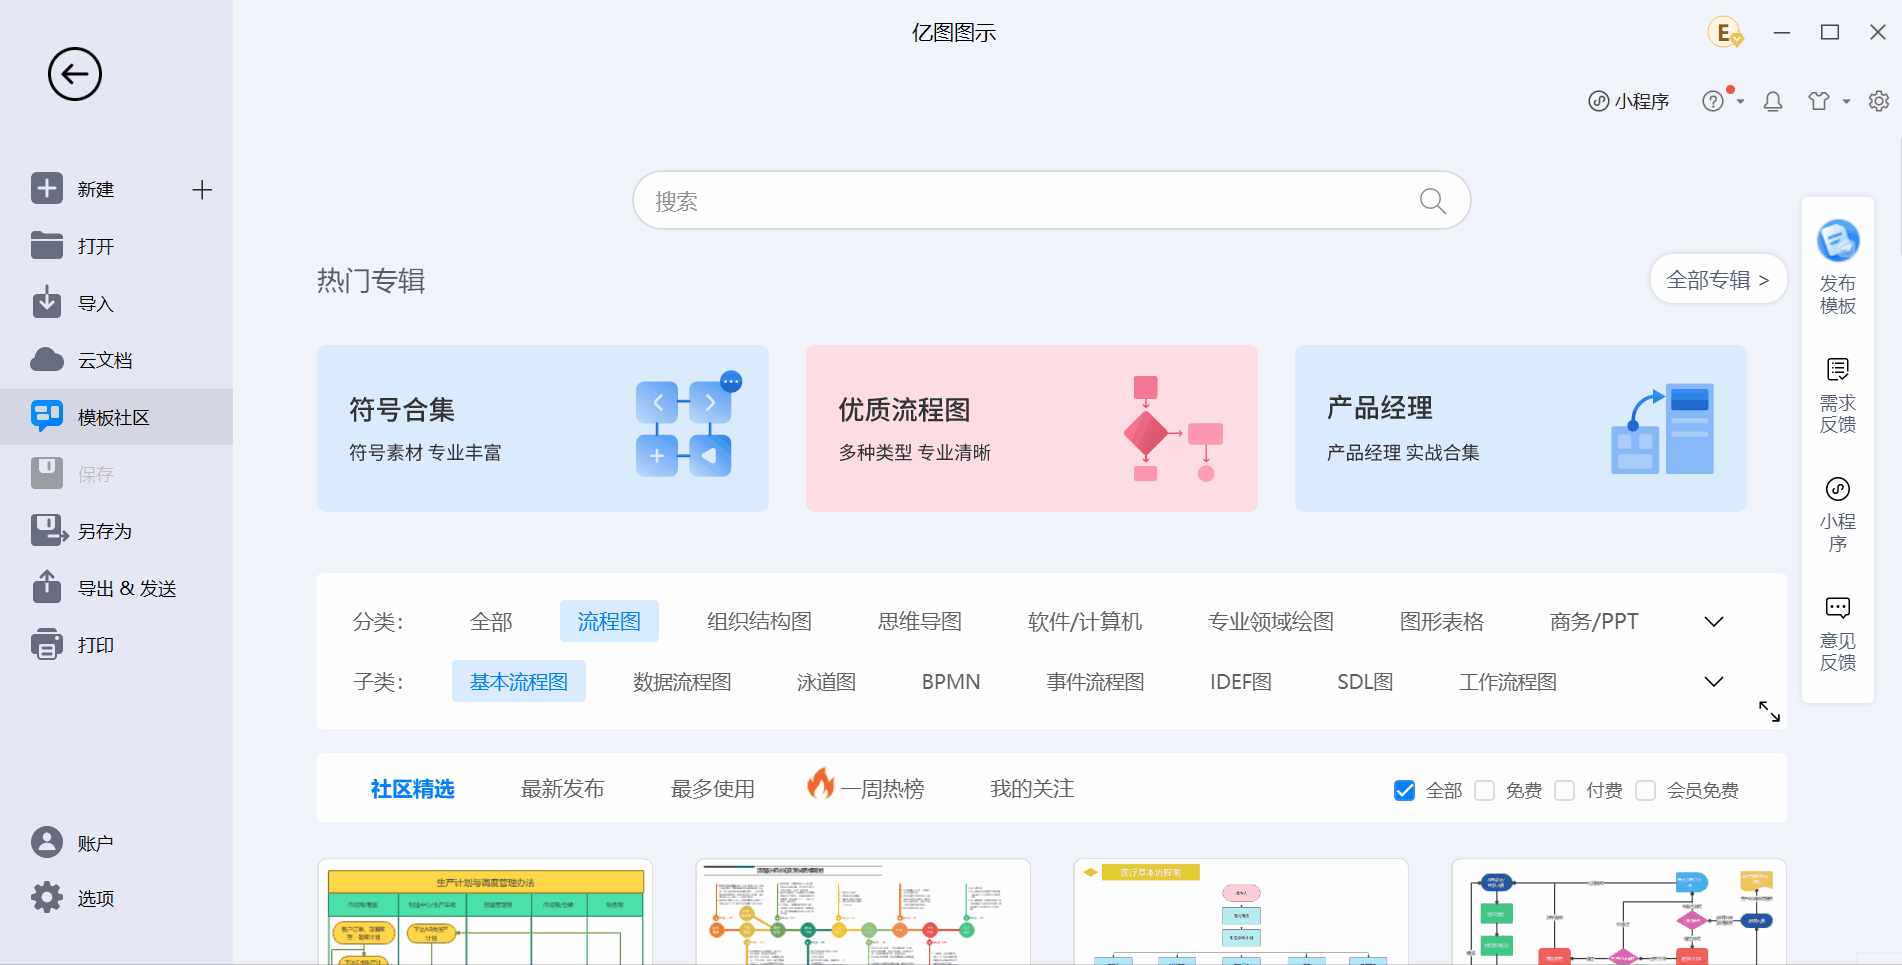Expand the 分类 category row chevron

[1714, 621]
